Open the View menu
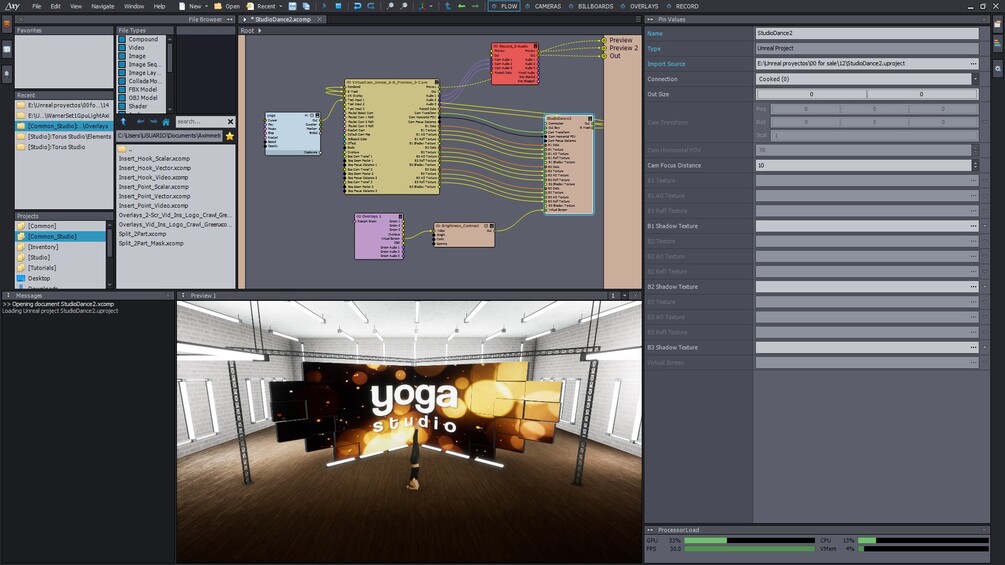 click(76, 6)
